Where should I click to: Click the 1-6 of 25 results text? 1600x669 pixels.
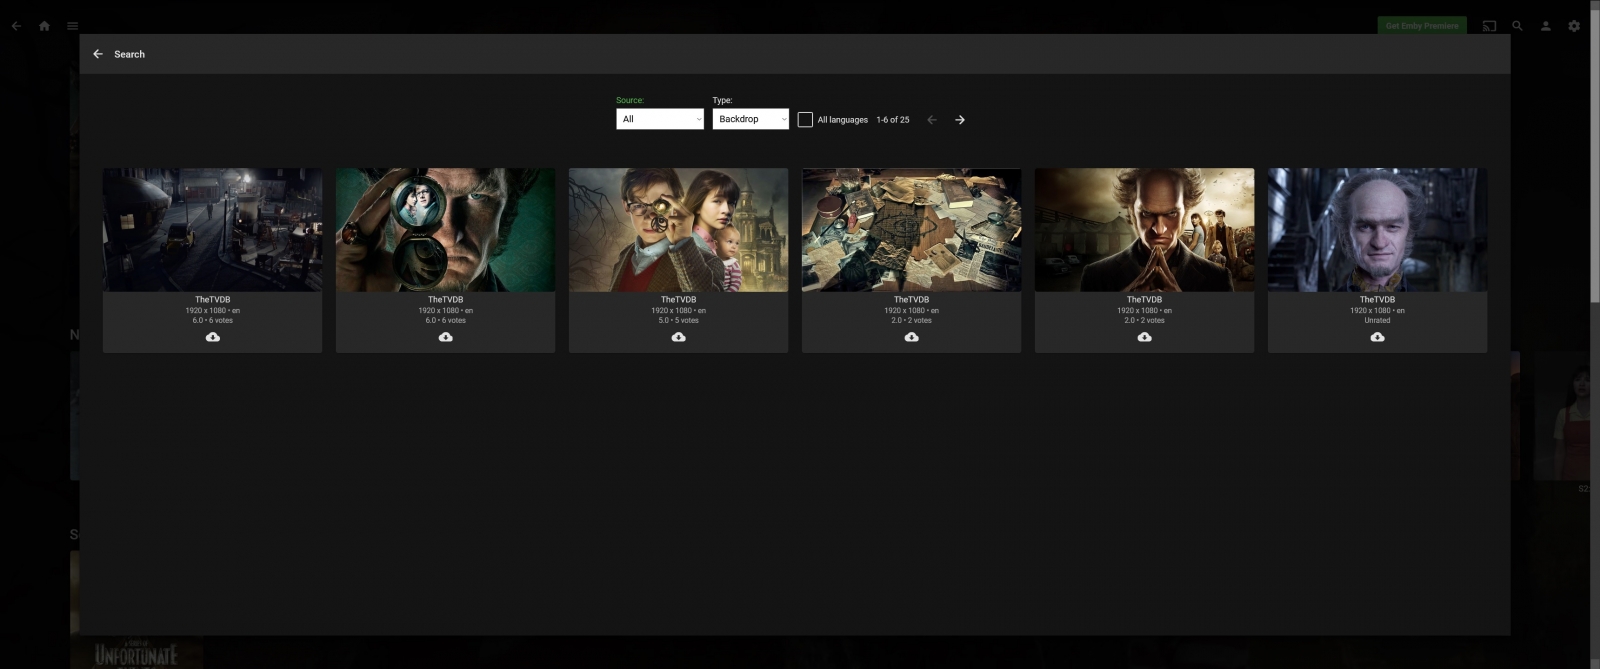coord(893,120)
